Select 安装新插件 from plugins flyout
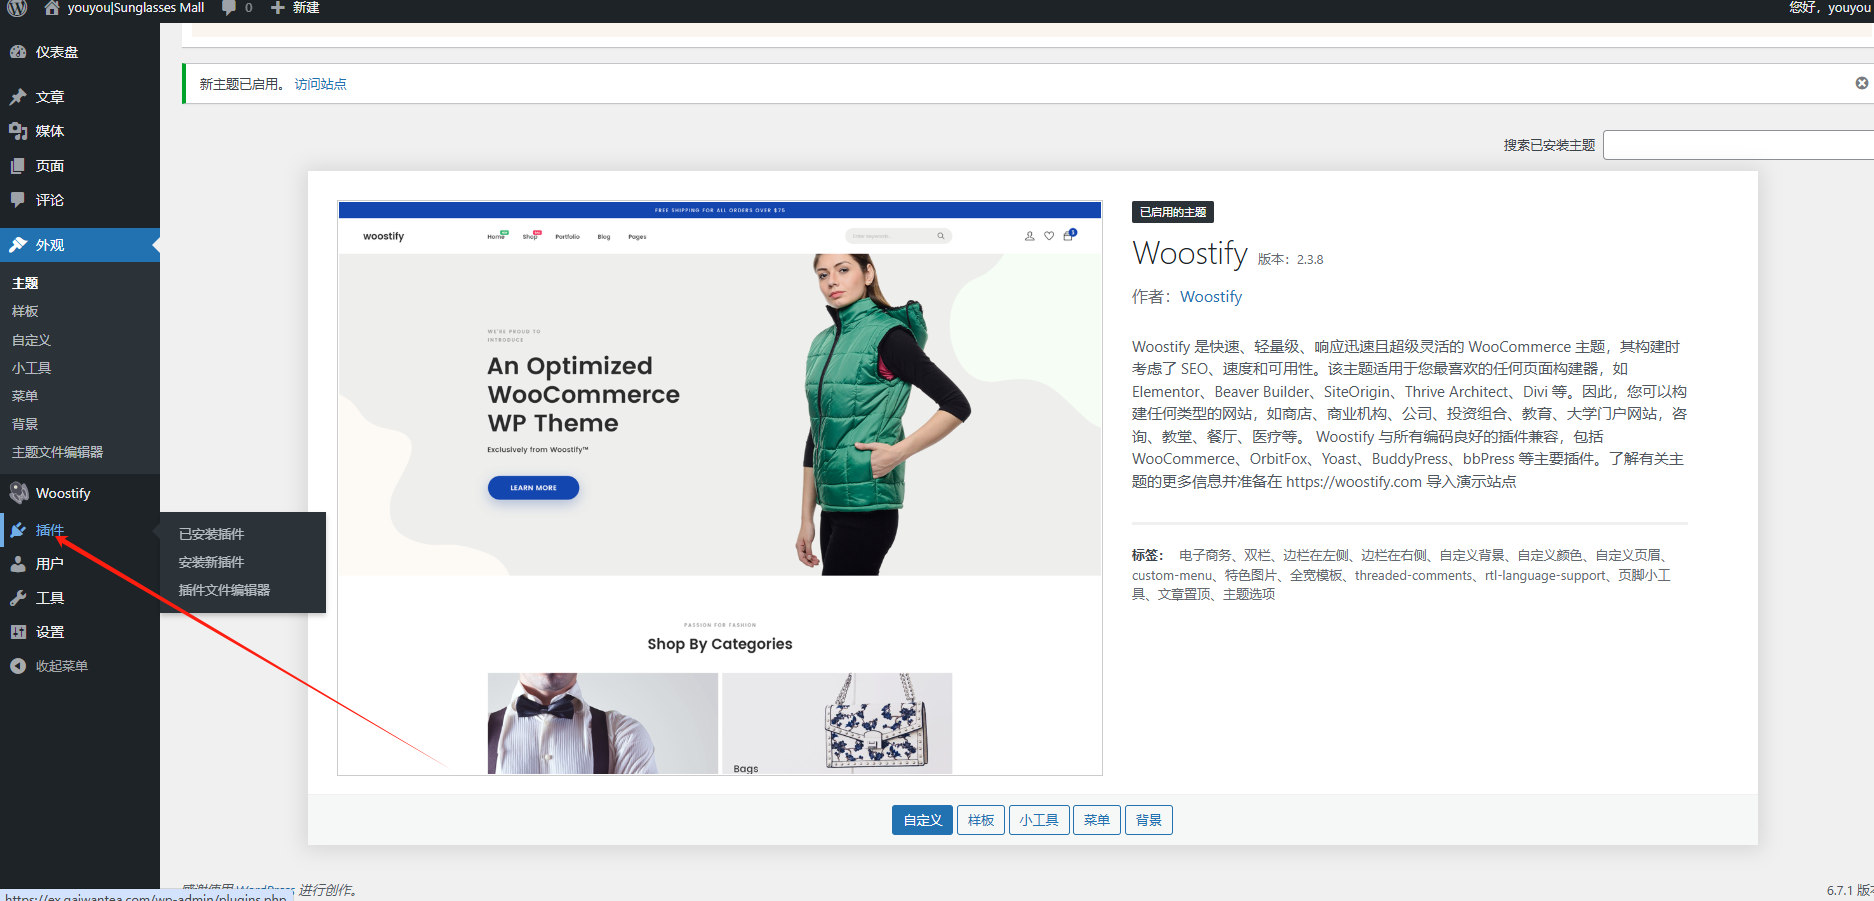 click(211, 562)
